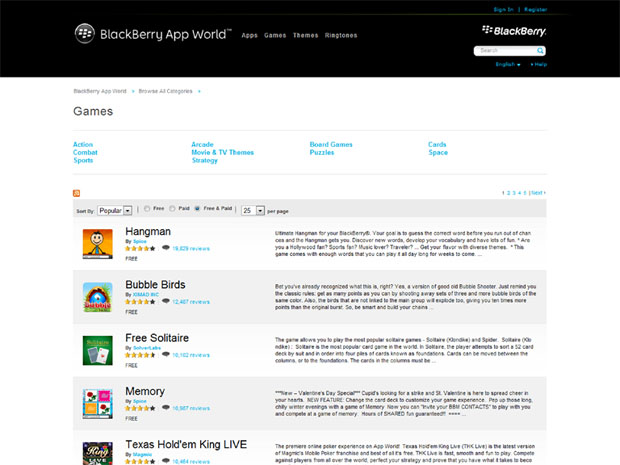Select the Free & Paid radio button
Viewport: 620px width, 465px height.
point(197,208)
